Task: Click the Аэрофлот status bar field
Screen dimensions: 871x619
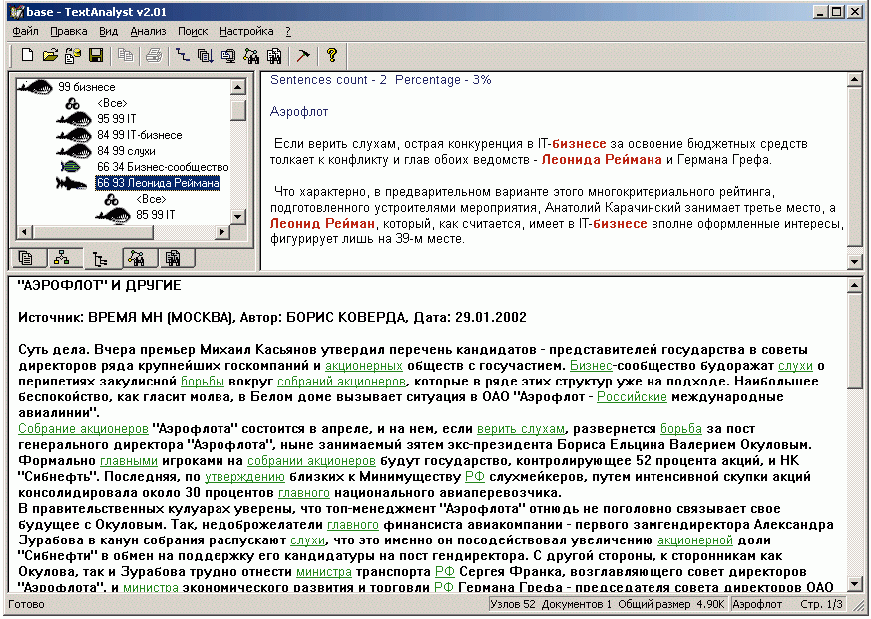Action: pos(757,604)
